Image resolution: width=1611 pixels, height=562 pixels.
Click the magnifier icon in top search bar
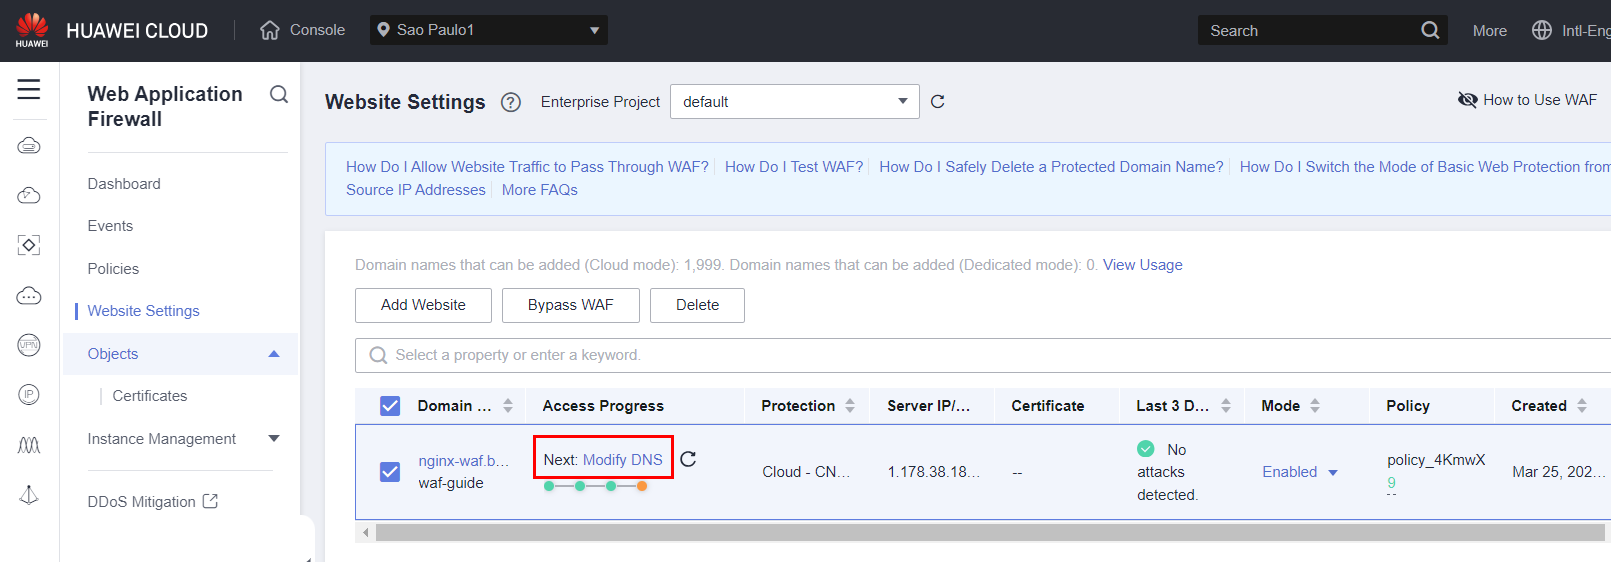(x=1430, y=31)
